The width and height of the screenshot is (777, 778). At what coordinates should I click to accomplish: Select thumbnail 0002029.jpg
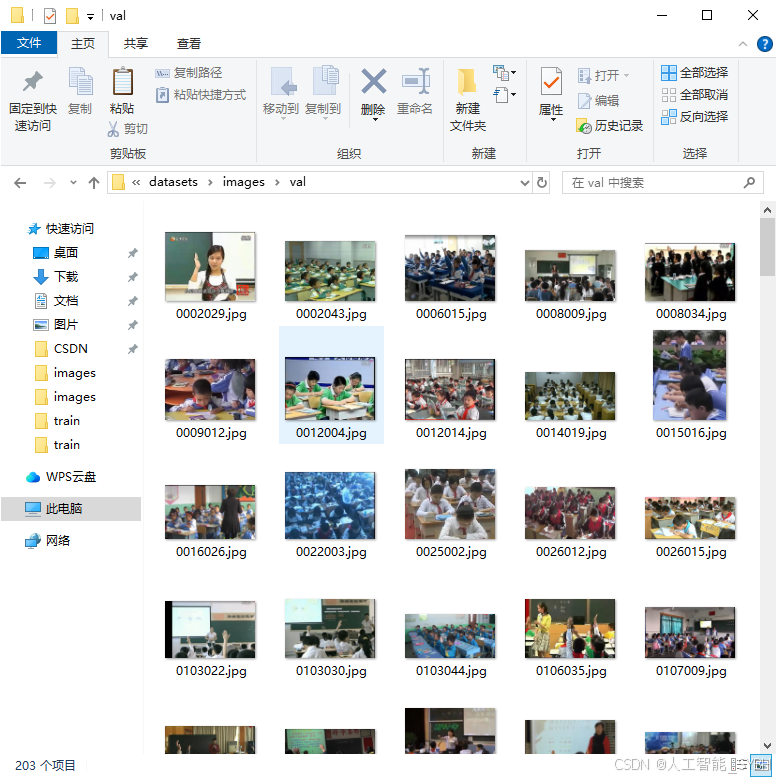(210, 267)
